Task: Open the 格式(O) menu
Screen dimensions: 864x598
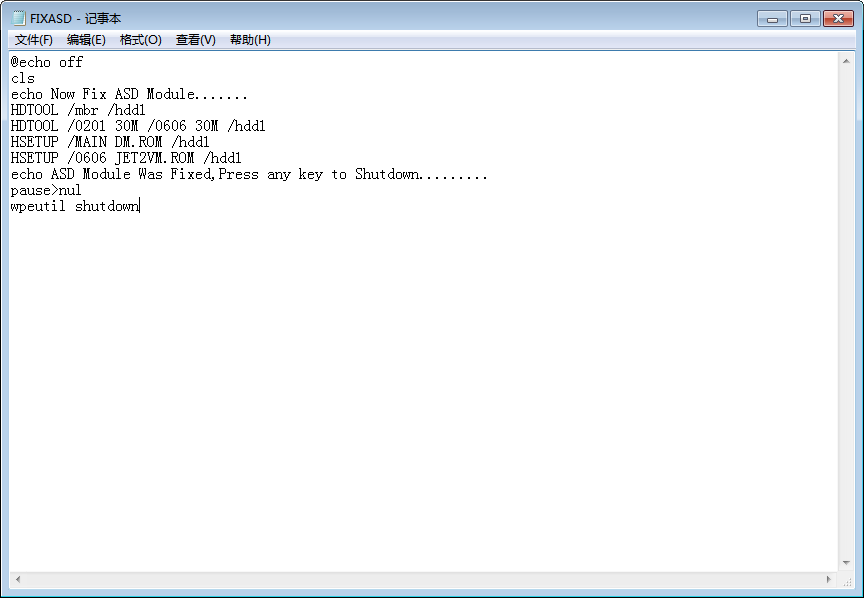Action: tap(141, 40)
